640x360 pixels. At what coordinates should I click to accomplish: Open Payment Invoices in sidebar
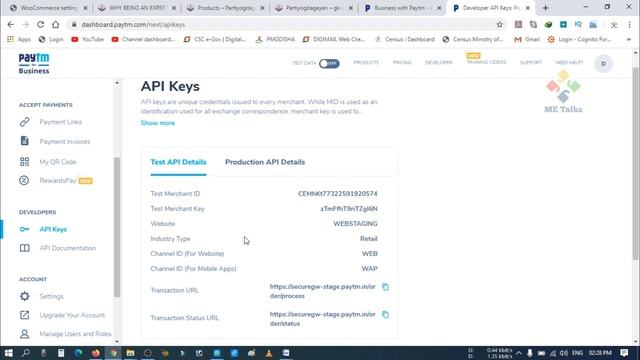(64, 141)
